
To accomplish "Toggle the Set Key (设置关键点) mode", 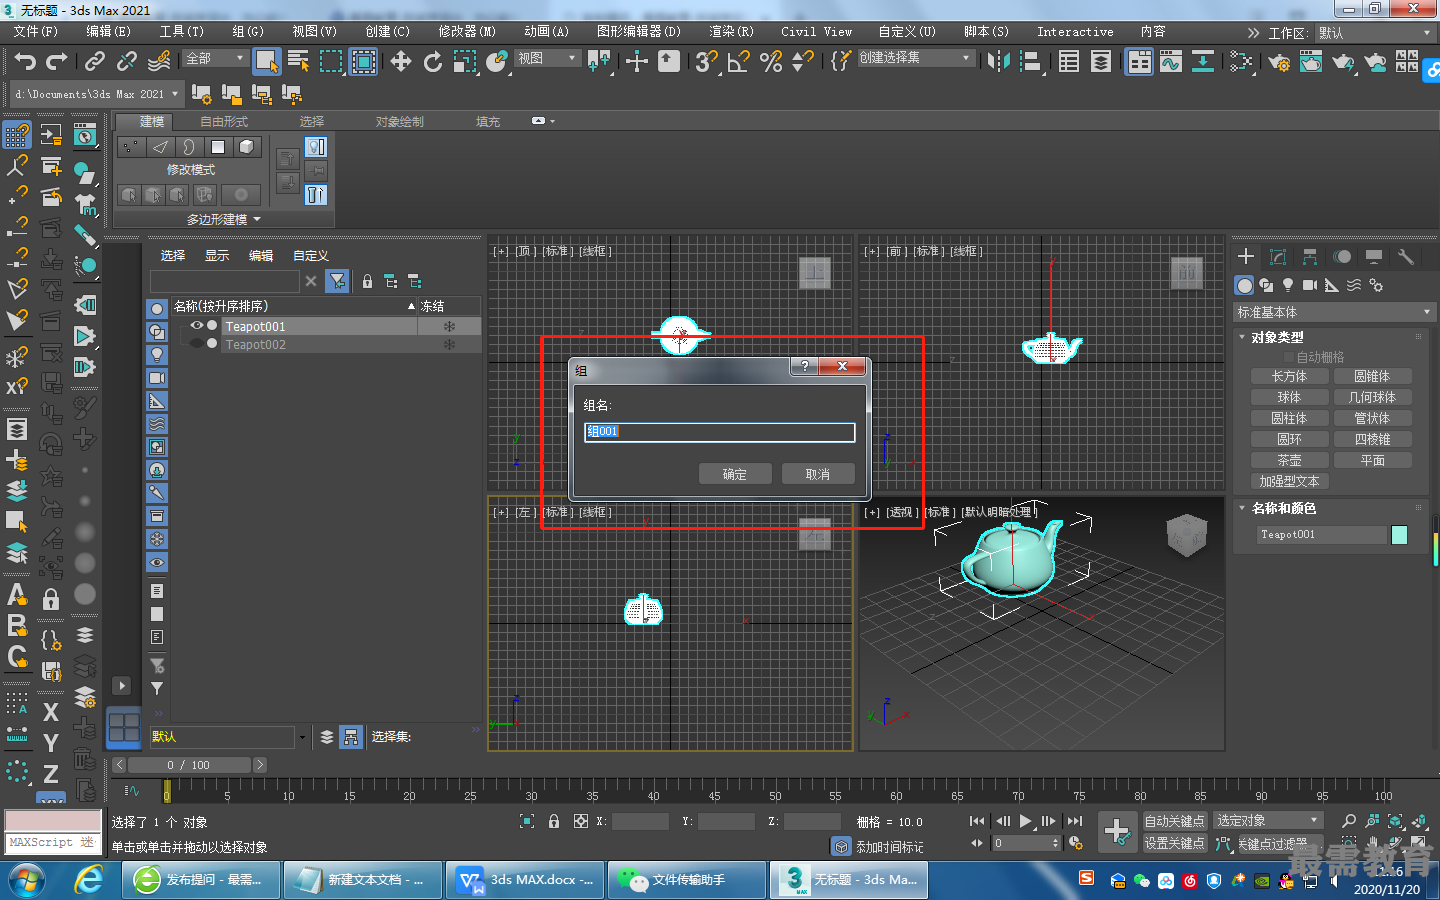I will tap(1174, 843).
